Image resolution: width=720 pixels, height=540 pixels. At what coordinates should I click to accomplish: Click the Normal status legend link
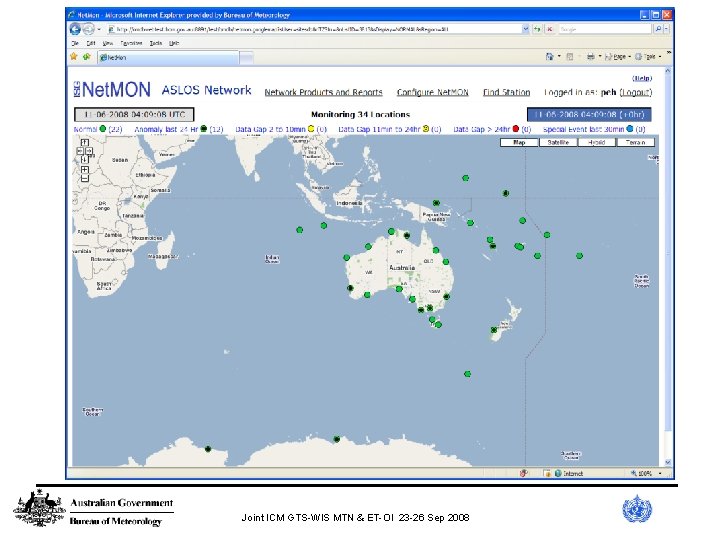85,129
